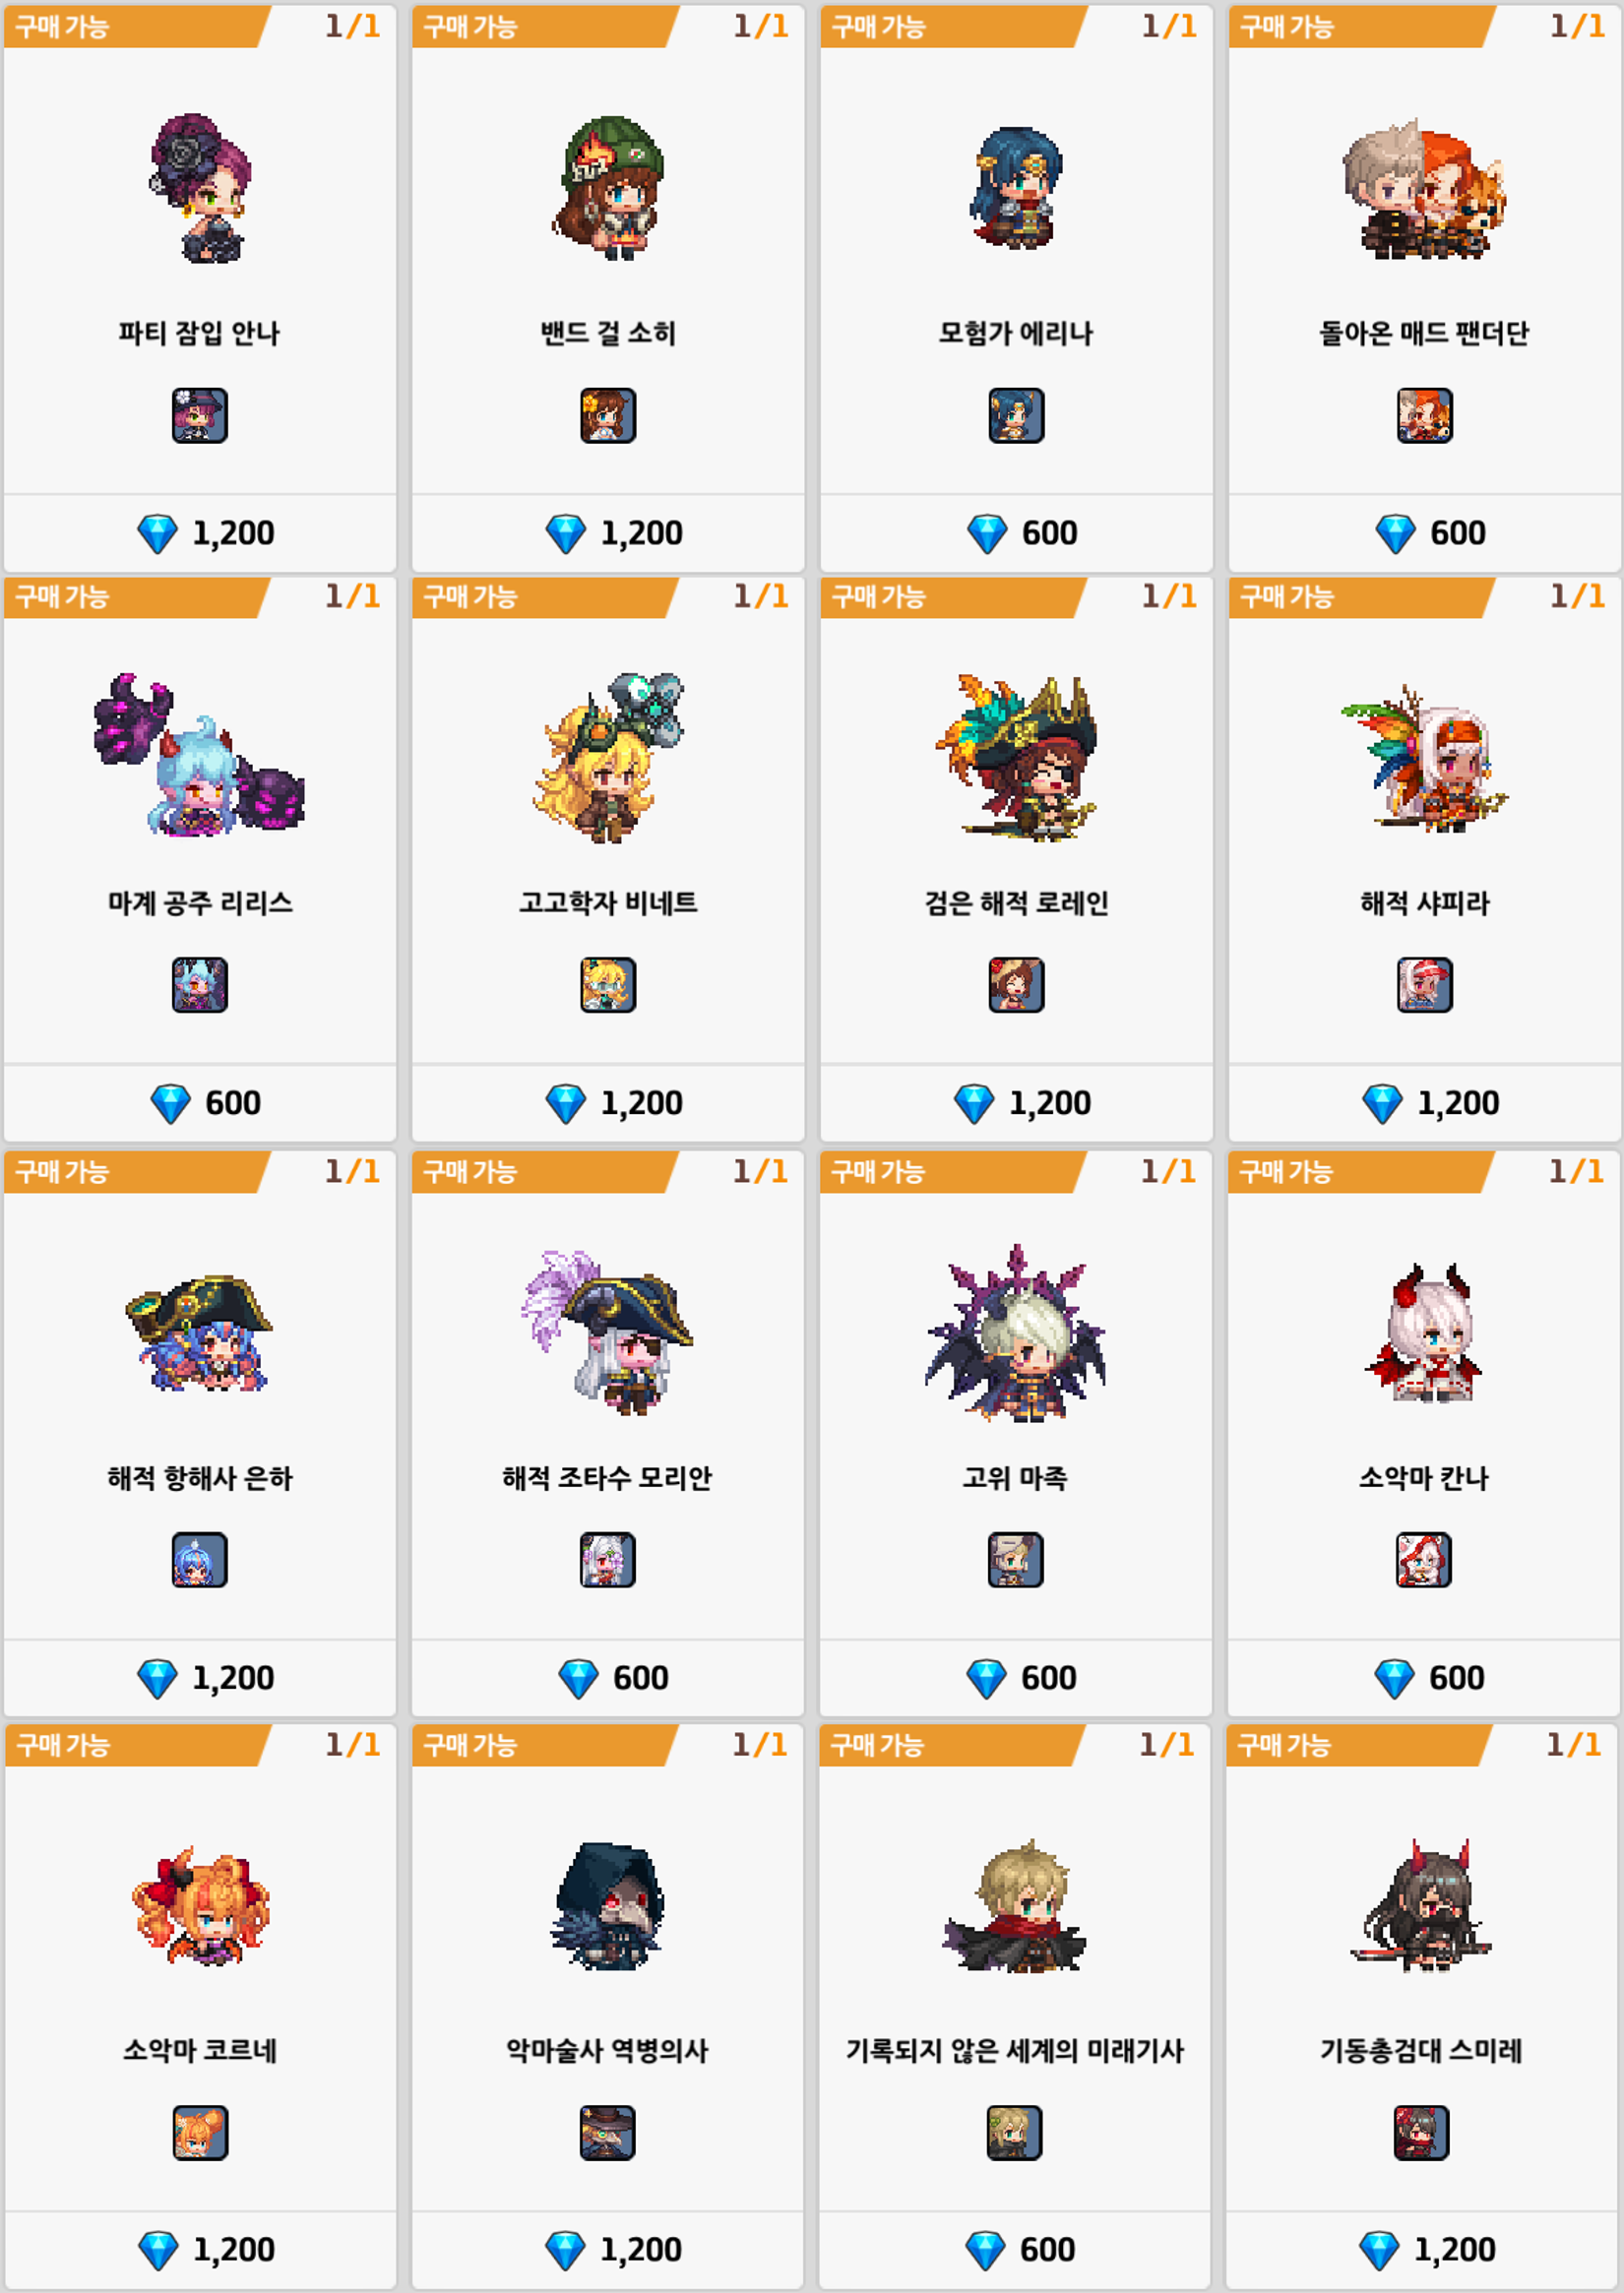This screenshot has width=1624, height=2293.
Task: Click the 고고학자 비네트 small portrait icon
Action: click(x=608, y=985)
